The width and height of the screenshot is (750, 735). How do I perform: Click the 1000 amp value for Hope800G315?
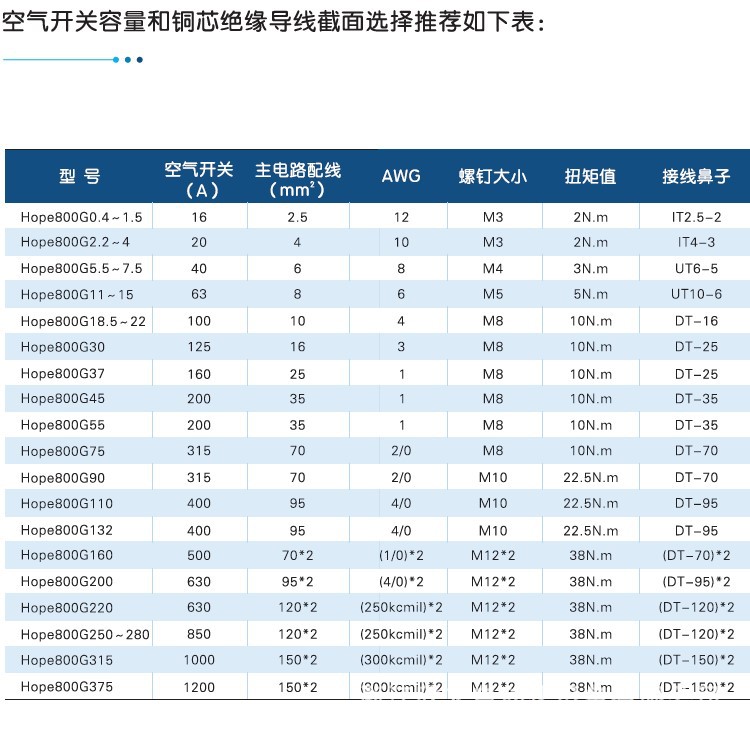[199, 659]
